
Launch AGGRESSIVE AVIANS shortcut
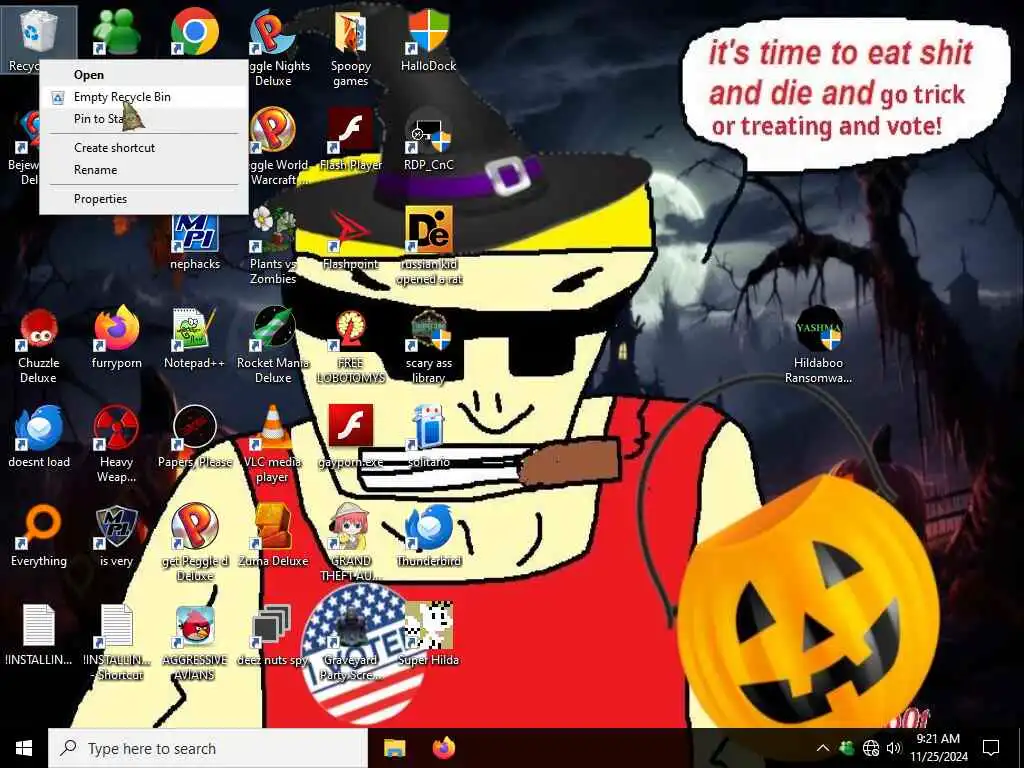[195, 643]
